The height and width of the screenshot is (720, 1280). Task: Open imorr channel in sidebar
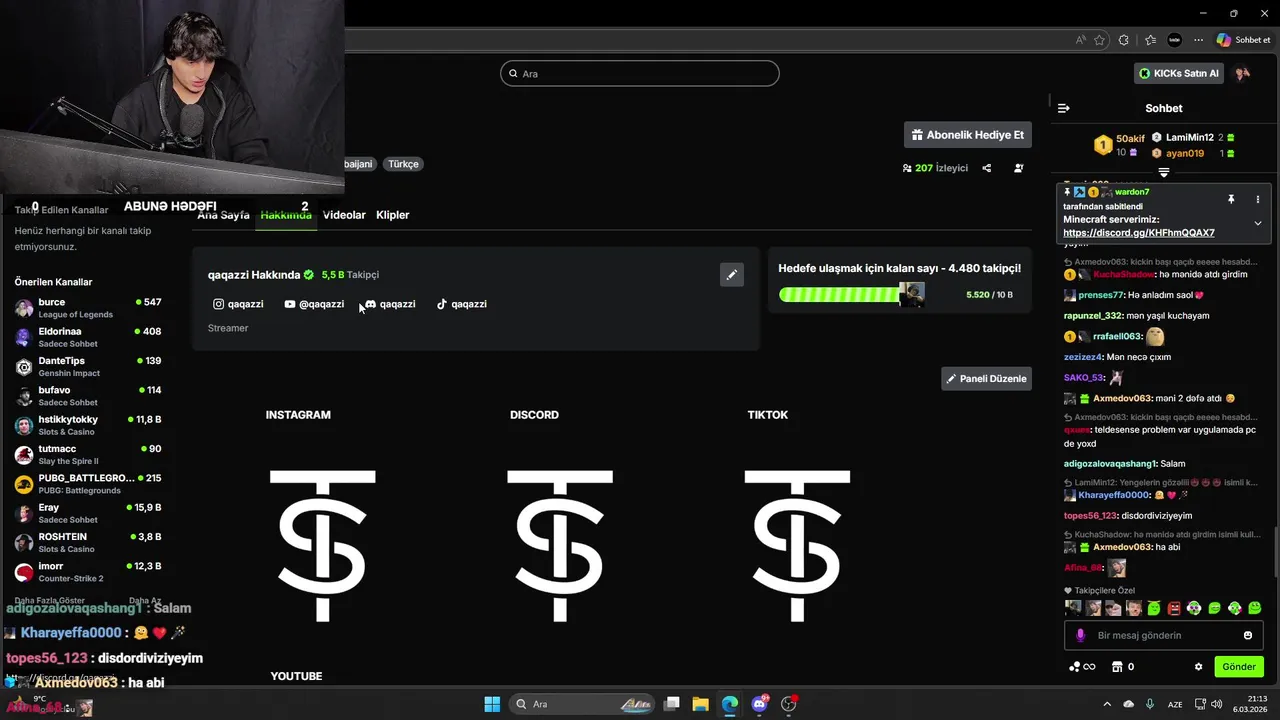click(x=88, y=572)
